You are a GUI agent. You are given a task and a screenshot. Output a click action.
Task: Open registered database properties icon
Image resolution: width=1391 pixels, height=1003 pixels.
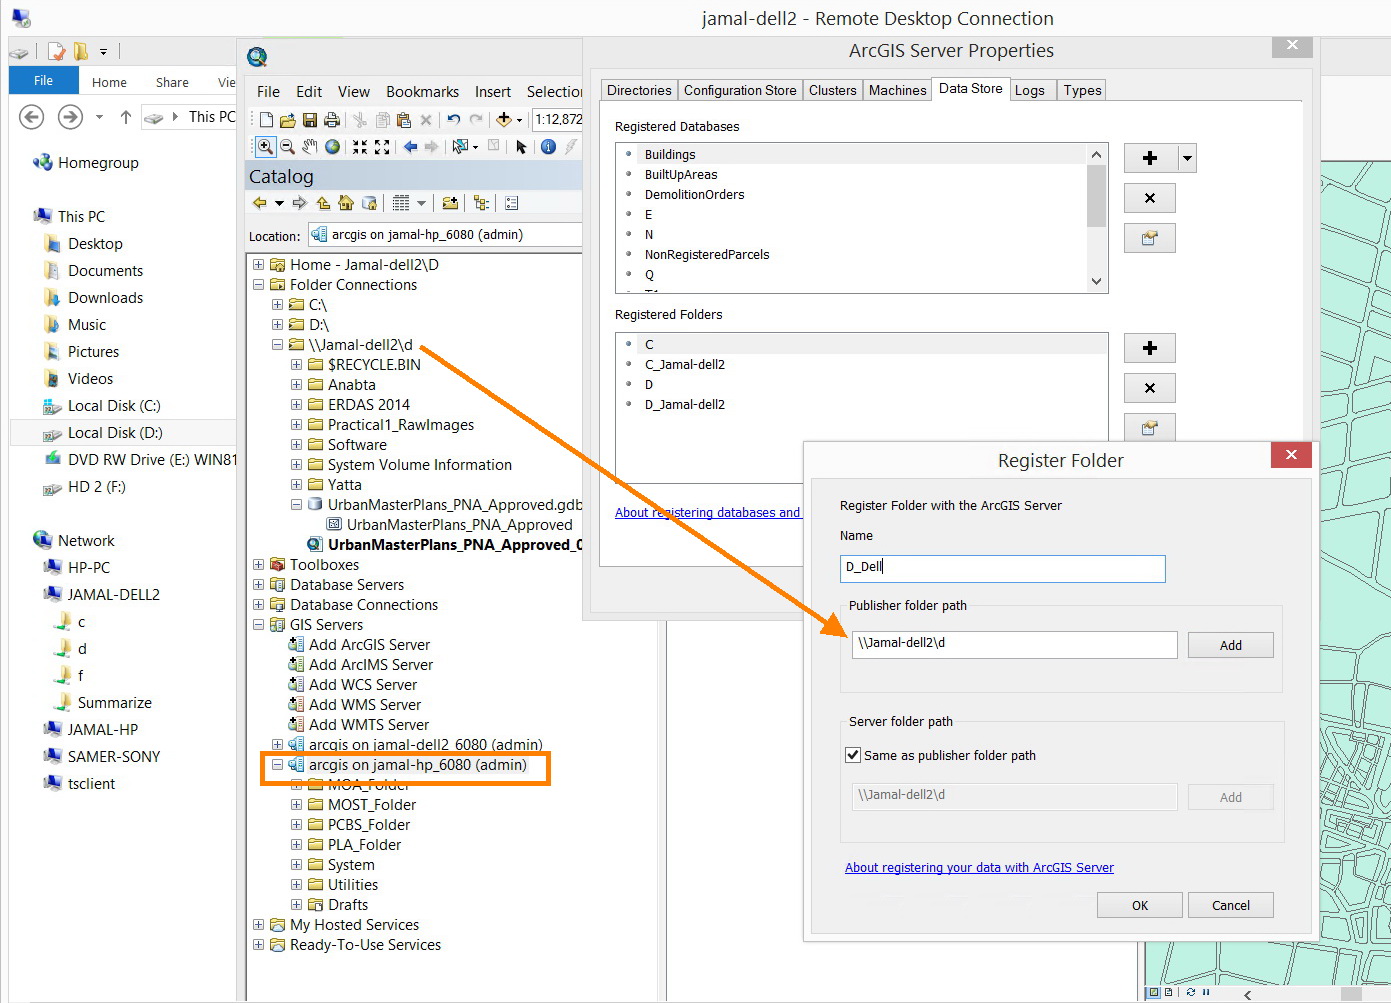(x=1150, y=238)
